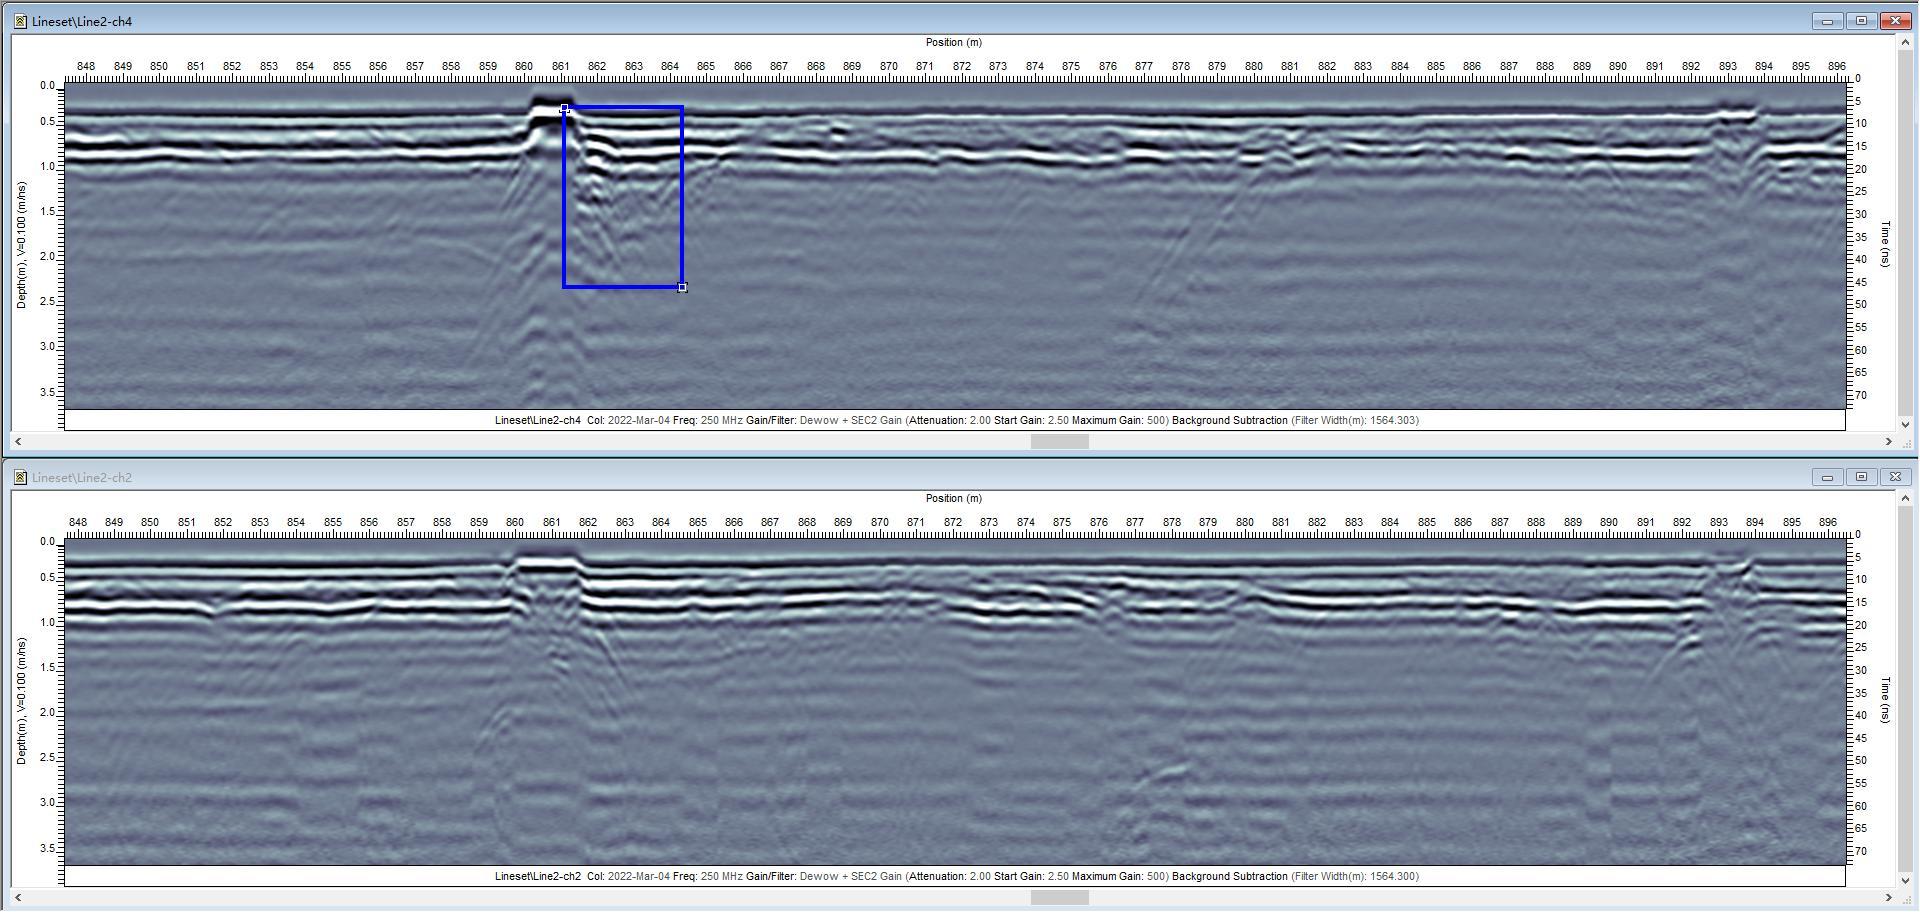Click the Line2-ch2 radargram near position 878

click(x=1172, y=701)
